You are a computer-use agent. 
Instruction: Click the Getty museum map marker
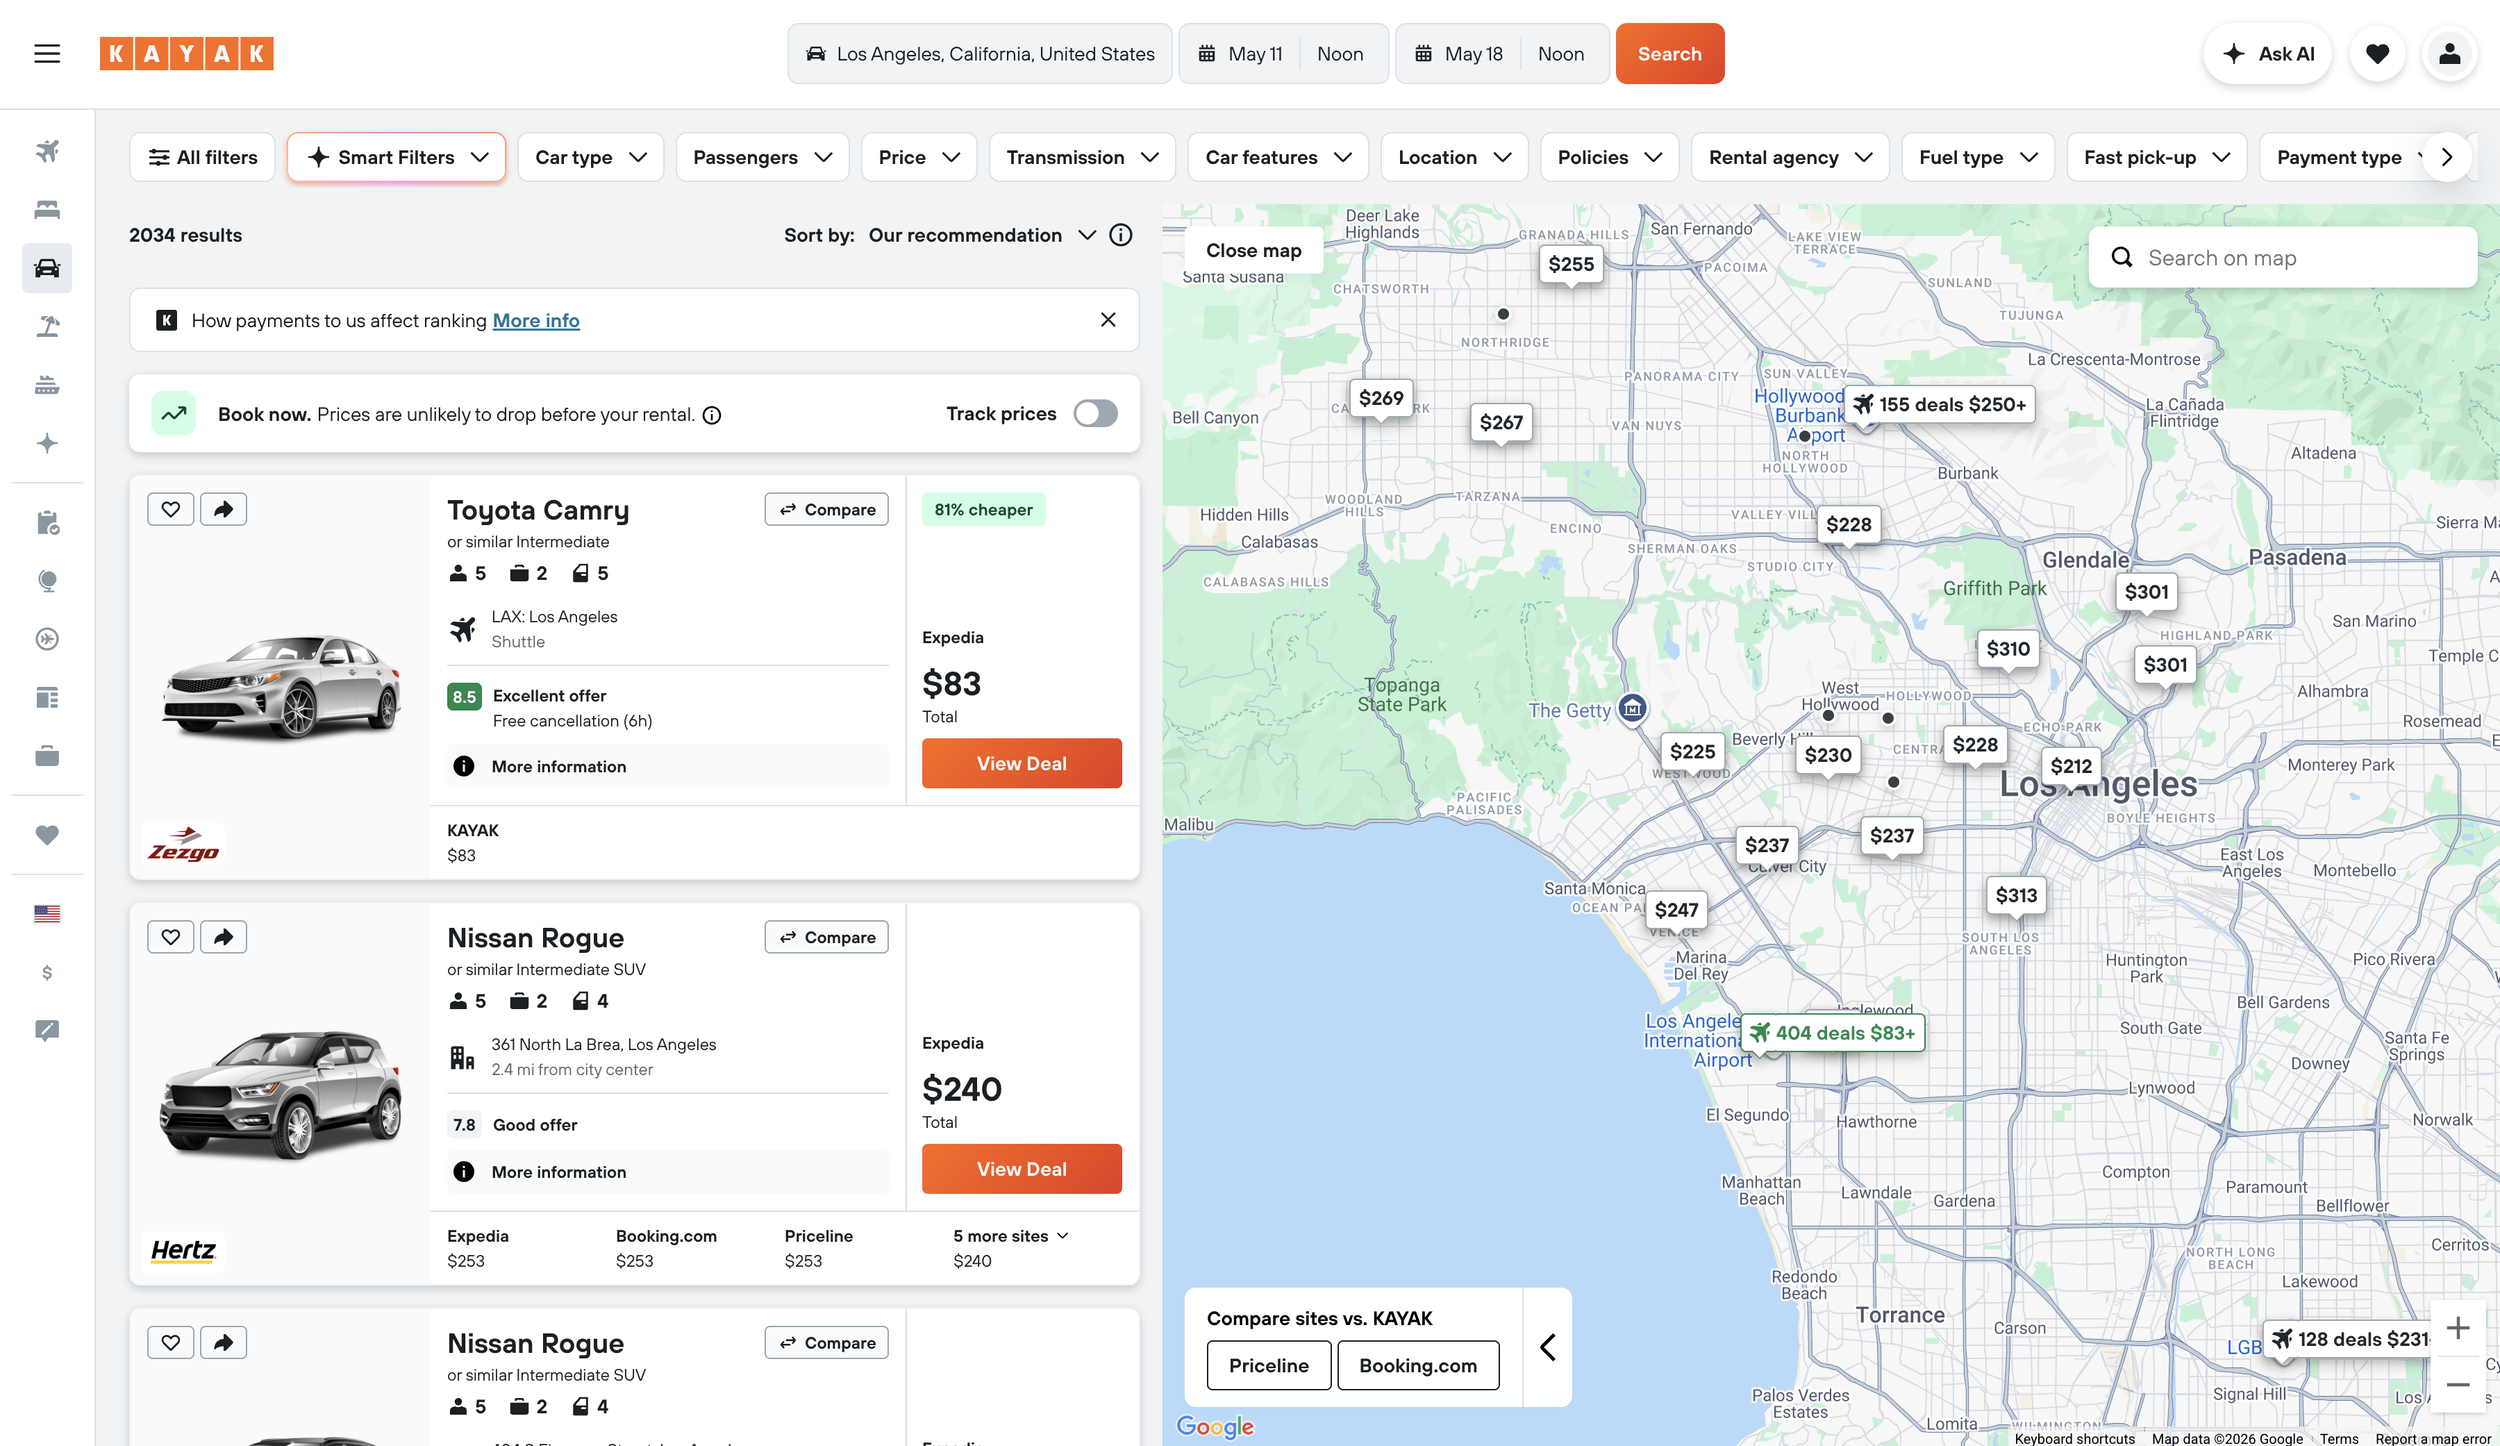point(1632,709)
